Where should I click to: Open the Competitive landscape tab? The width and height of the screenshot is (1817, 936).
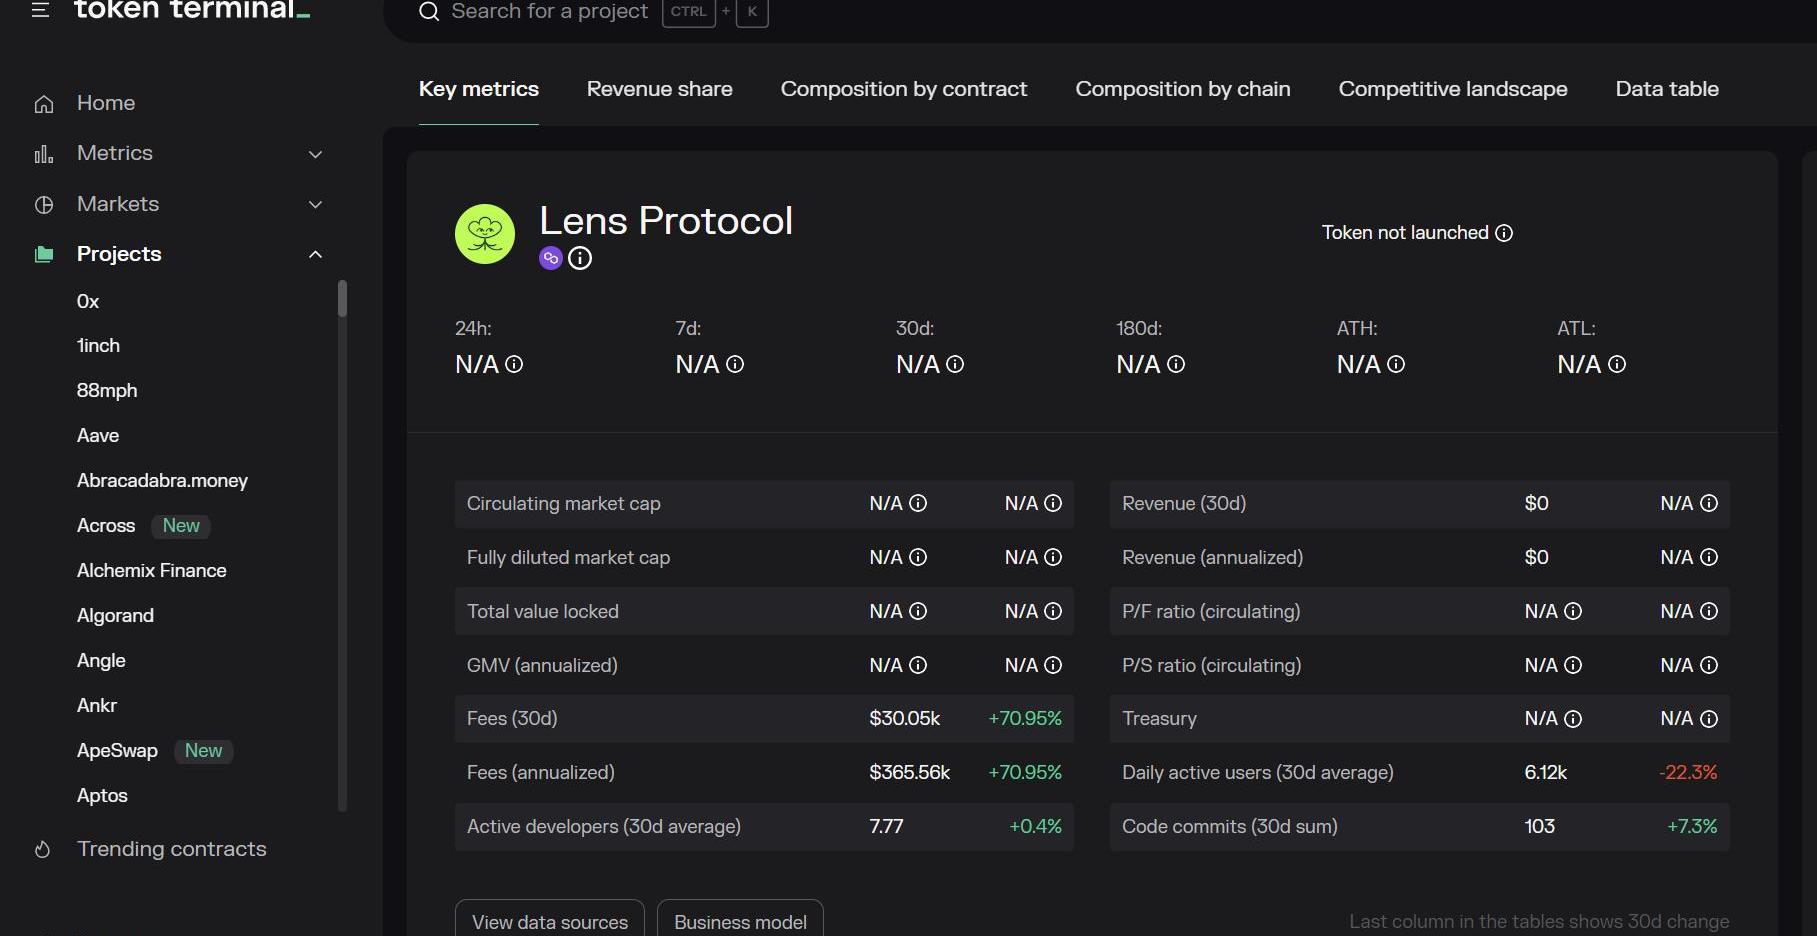pos(1452,89)
